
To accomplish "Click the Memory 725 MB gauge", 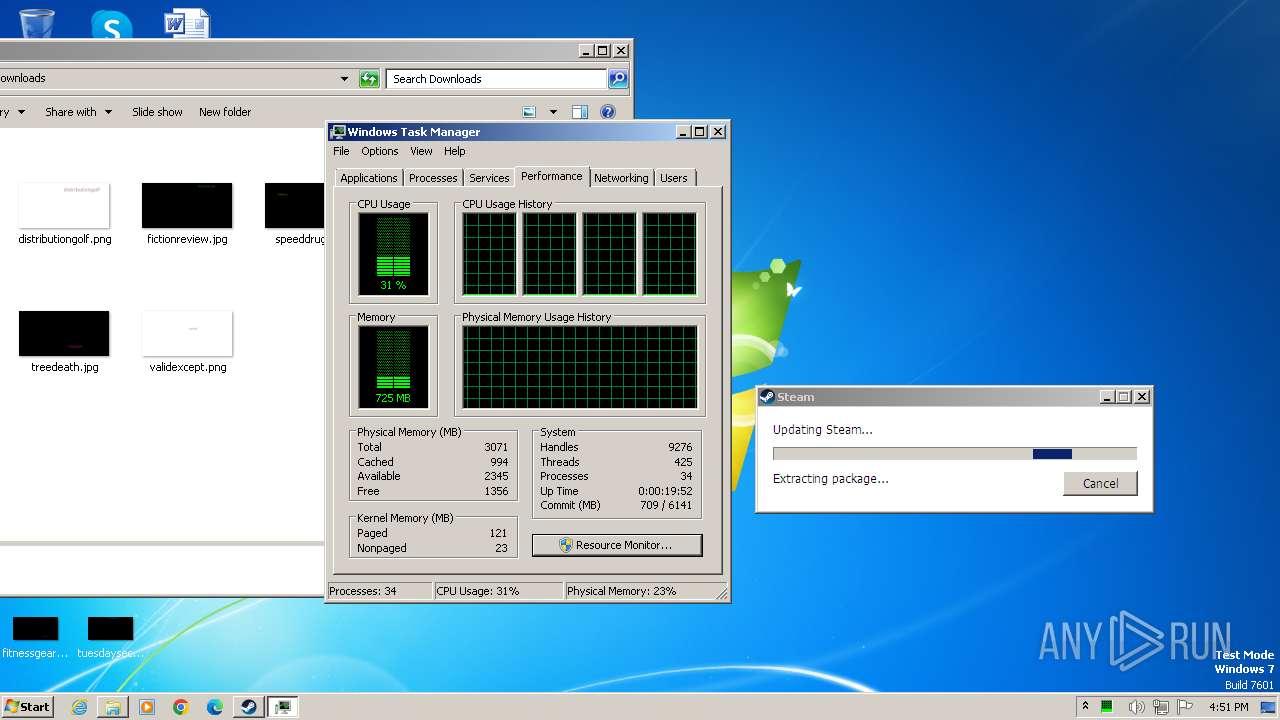I will click(393, 367).
